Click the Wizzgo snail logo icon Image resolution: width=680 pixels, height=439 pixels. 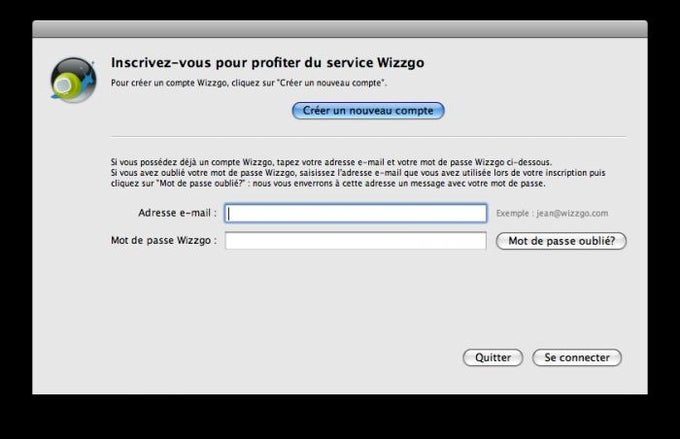(73, 80)
